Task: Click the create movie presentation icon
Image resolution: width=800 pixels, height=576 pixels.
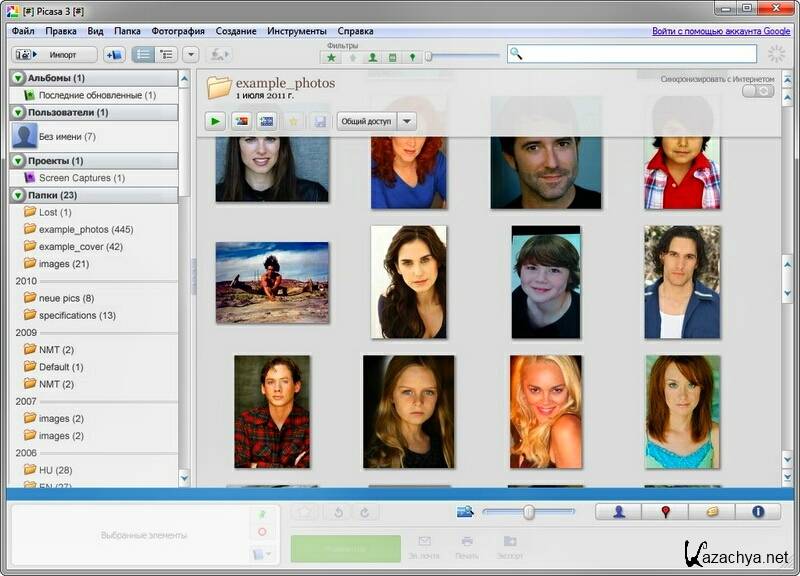Action: tap(267, 121)
